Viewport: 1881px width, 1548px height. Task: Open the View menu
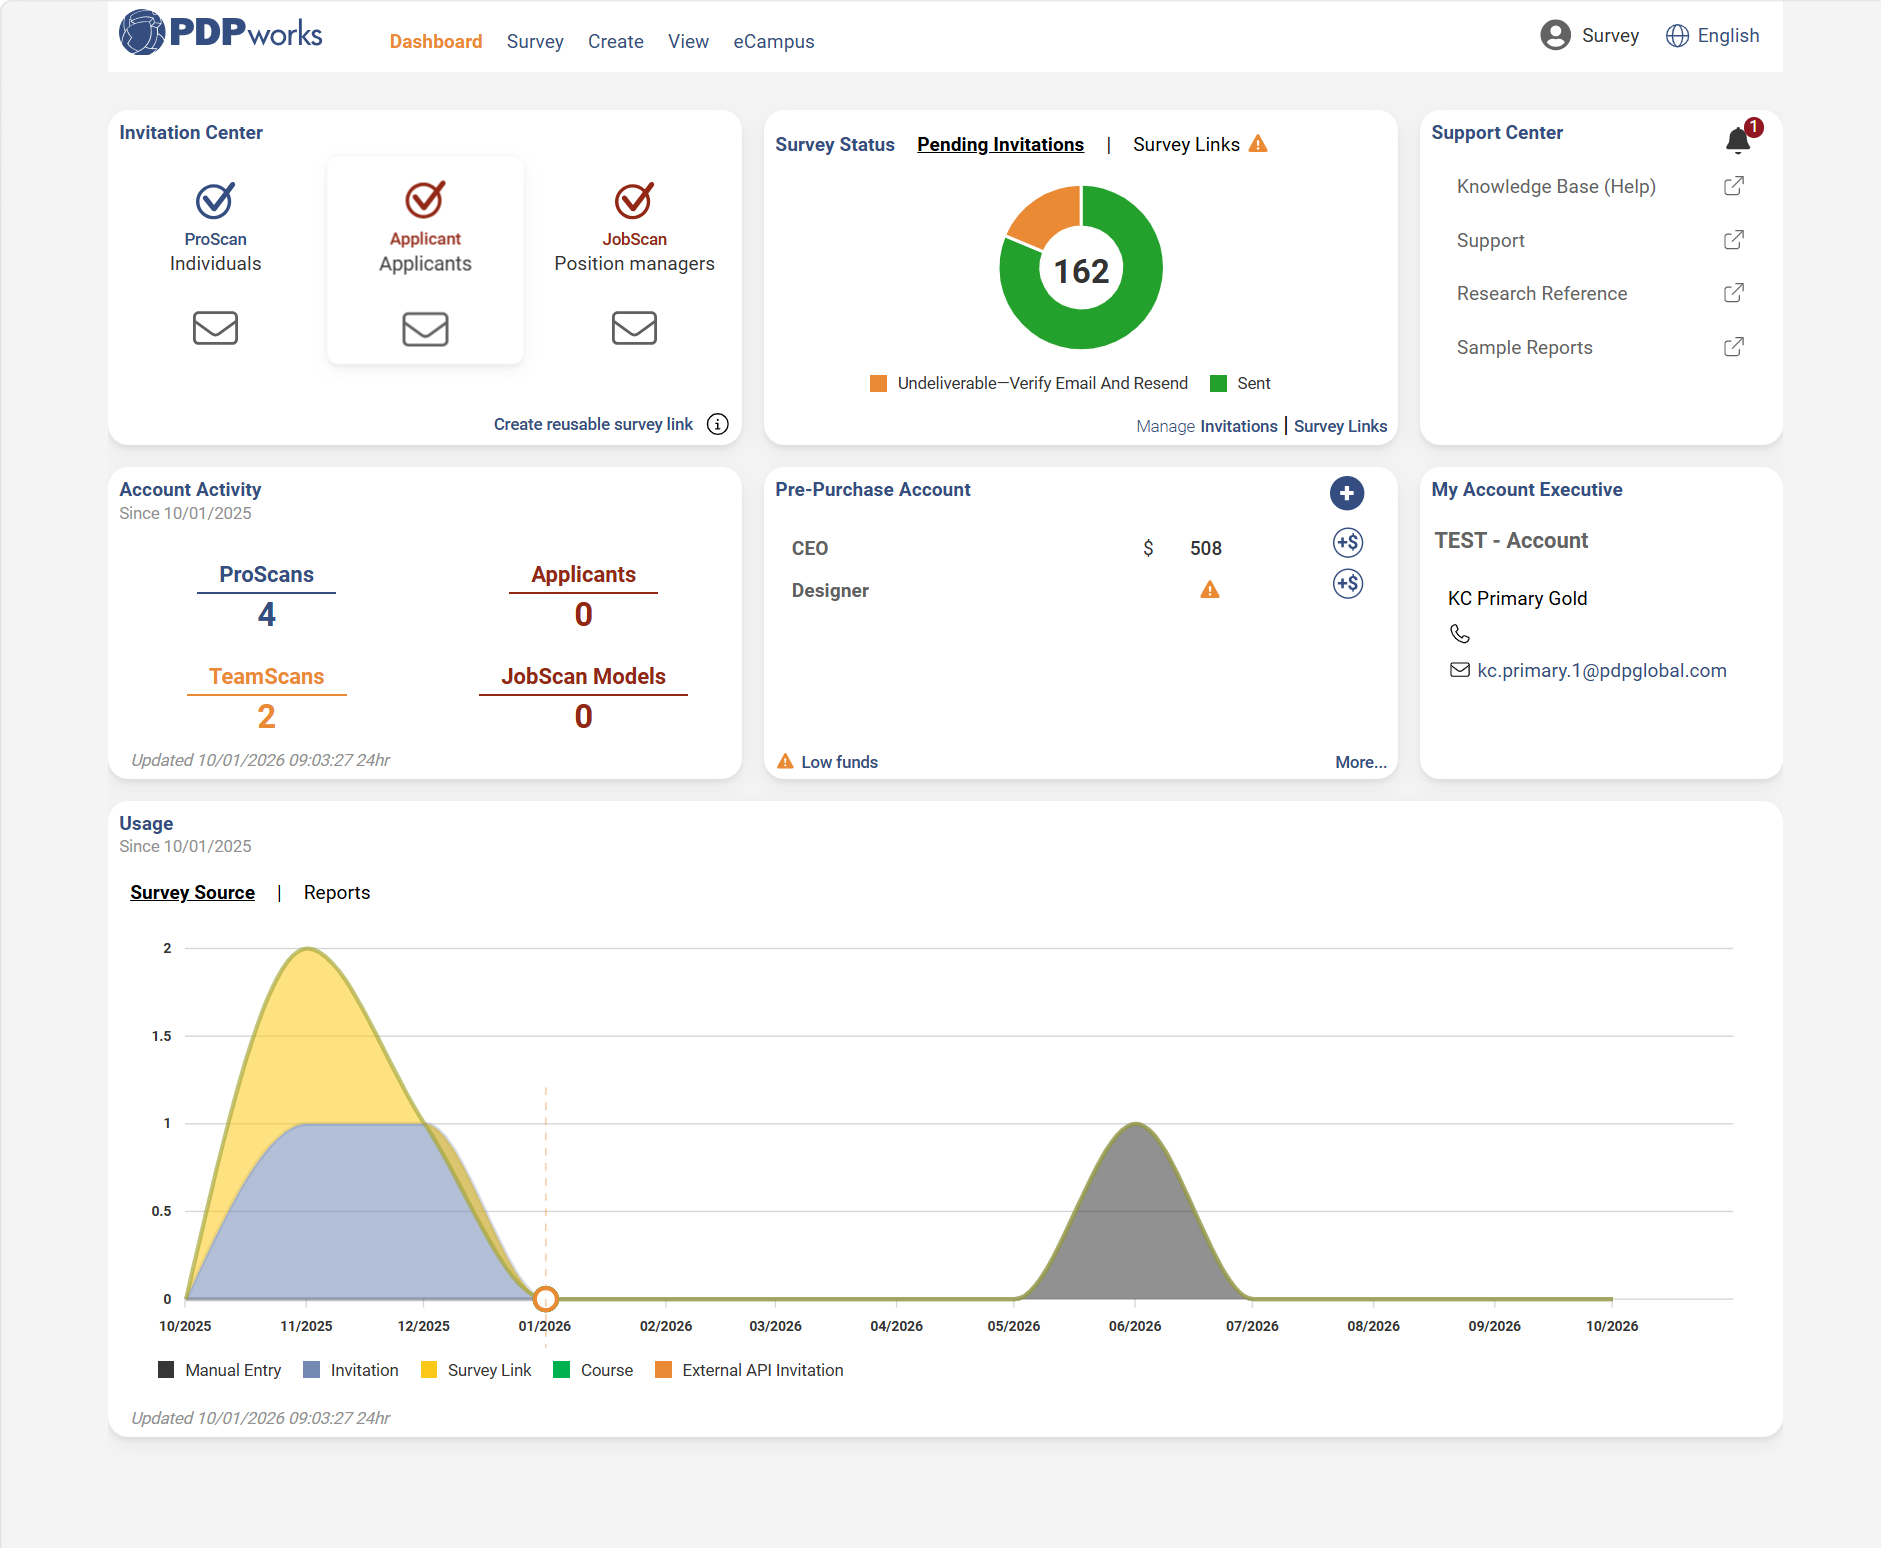[x=689, y=42]
